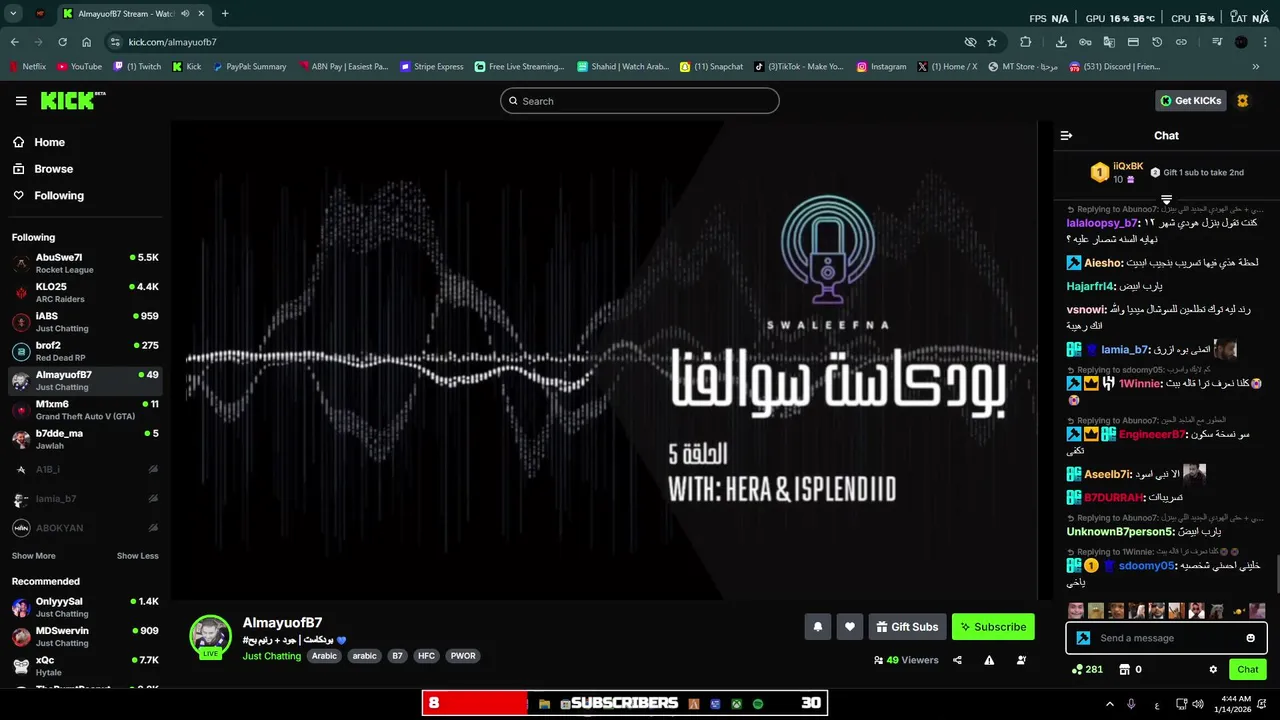Click username EngineeerB7 in chat
The height and width of the screenshot is (720, 1280).
pyautogui.click(x=1151, y=435)
